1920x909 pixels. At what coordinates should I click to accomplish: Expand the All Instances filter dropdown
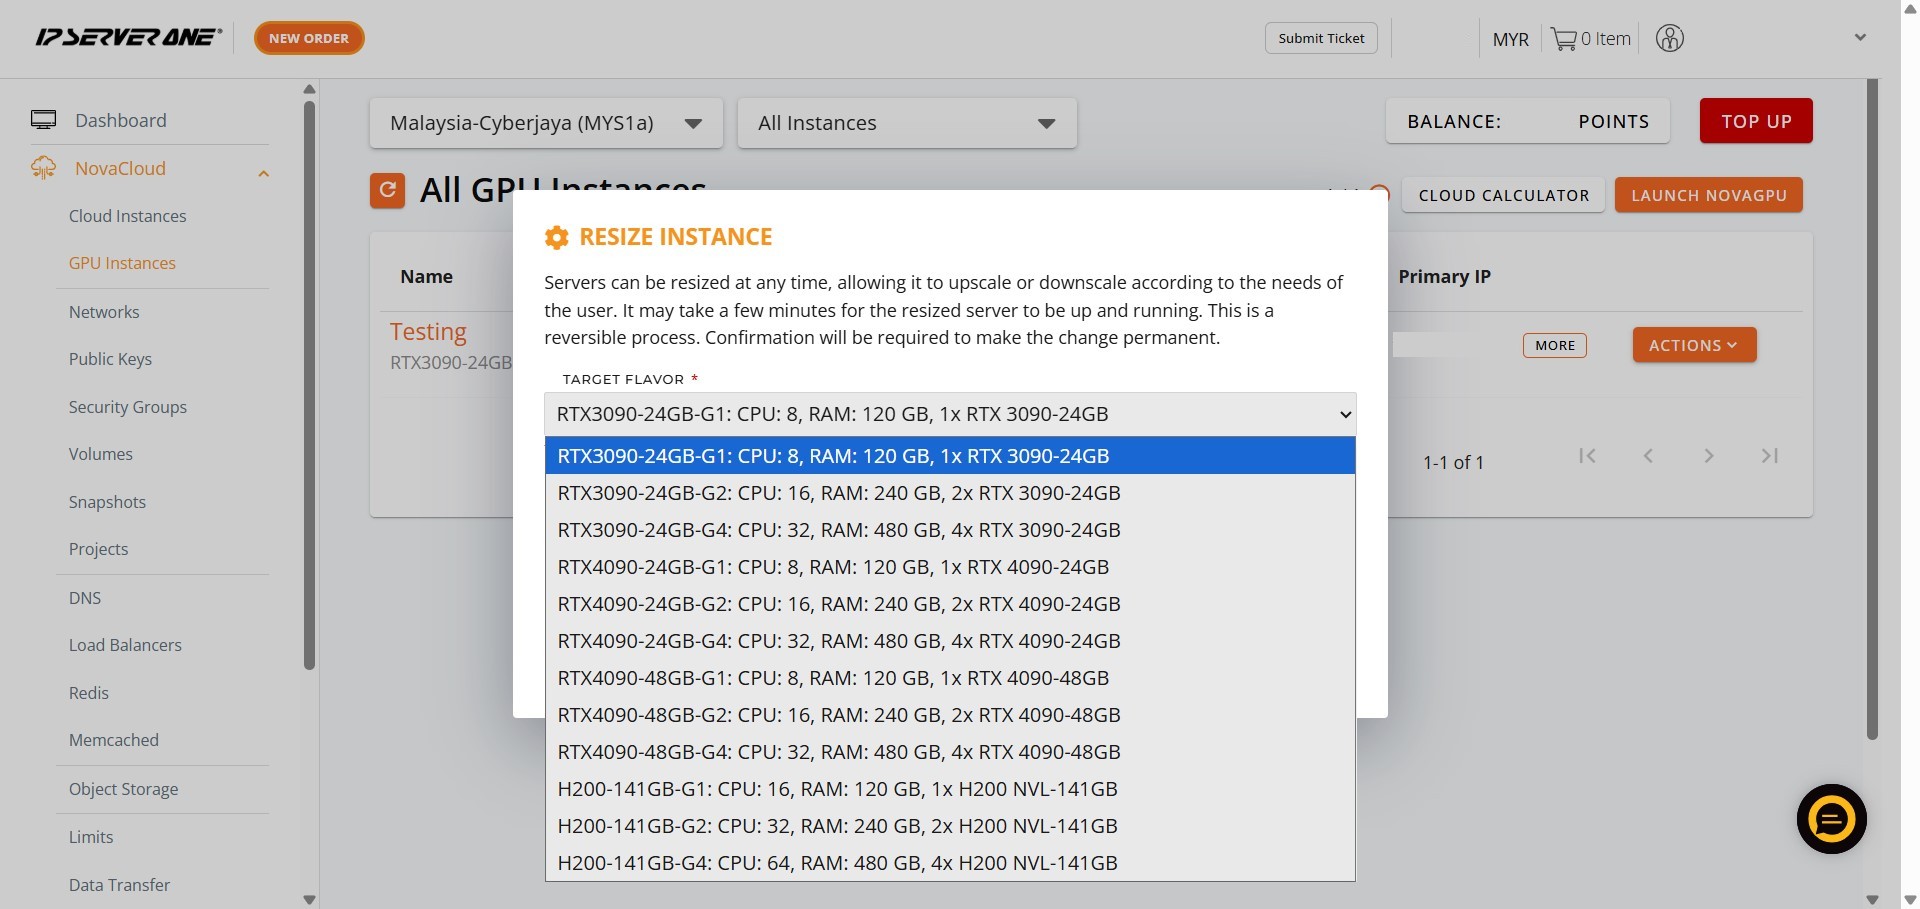coord(906,123)
